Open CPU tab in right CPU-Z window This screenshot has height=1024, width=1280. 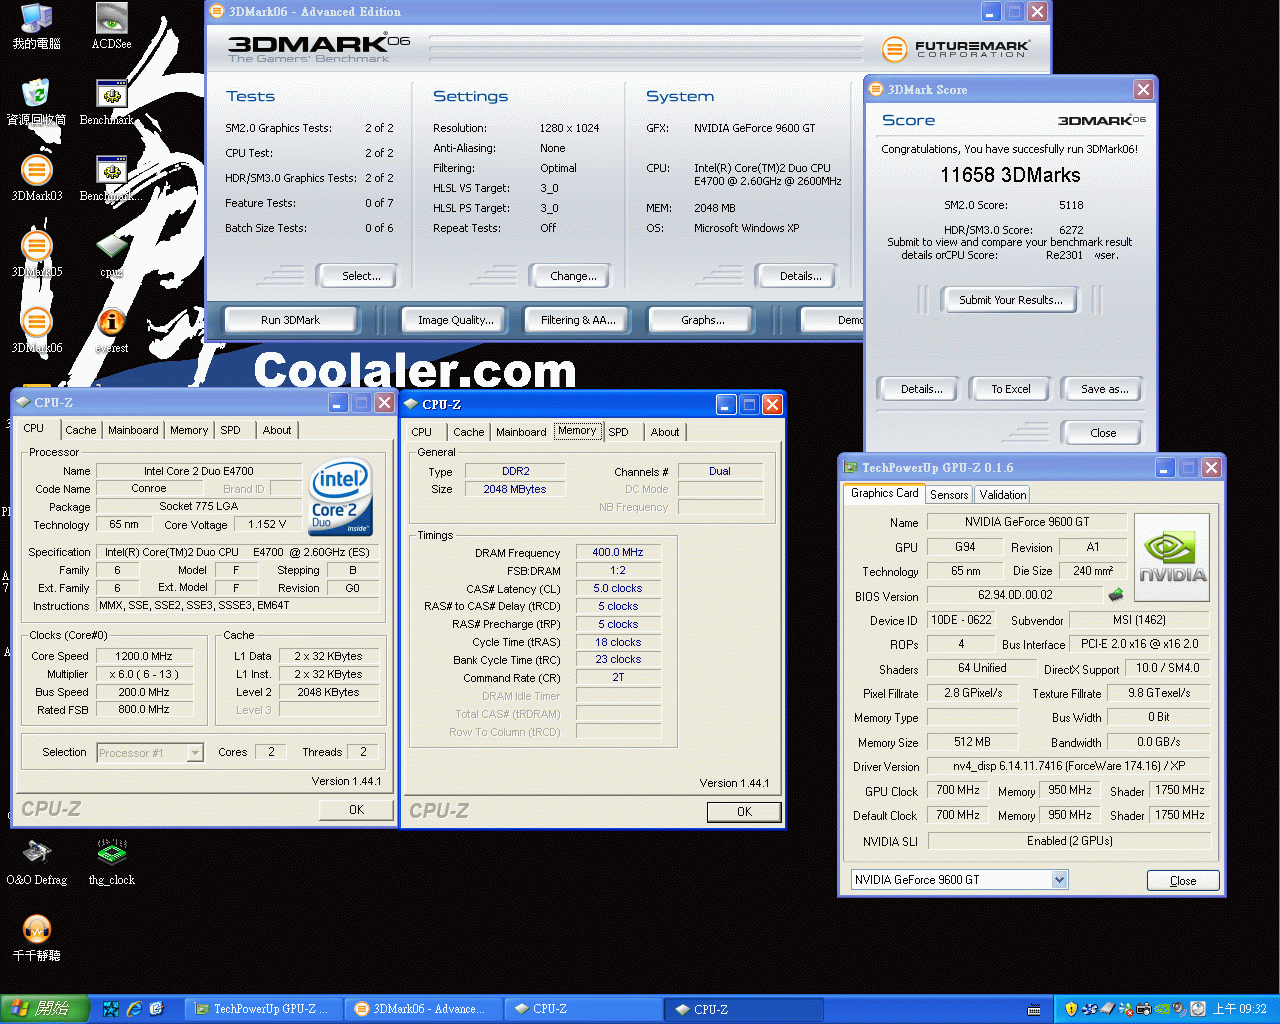pos(422,432)
